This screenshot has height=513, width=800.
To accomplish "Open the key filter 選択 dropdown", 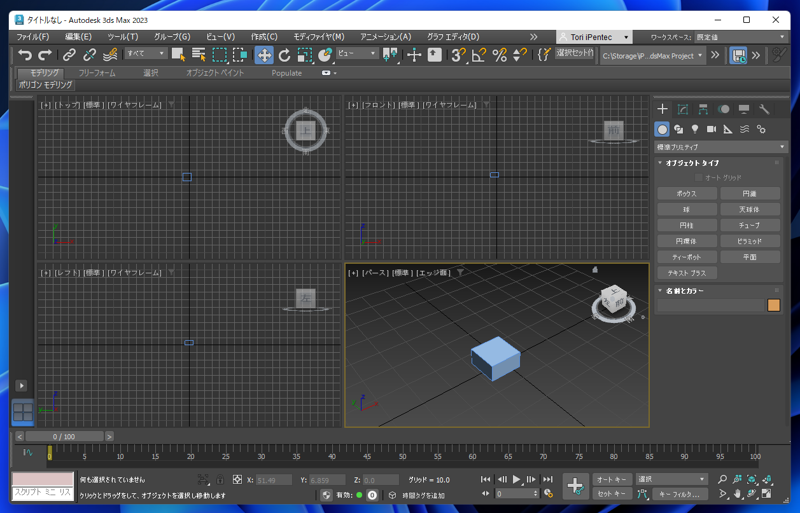I will pyautogui.click(x=671, y=479).
